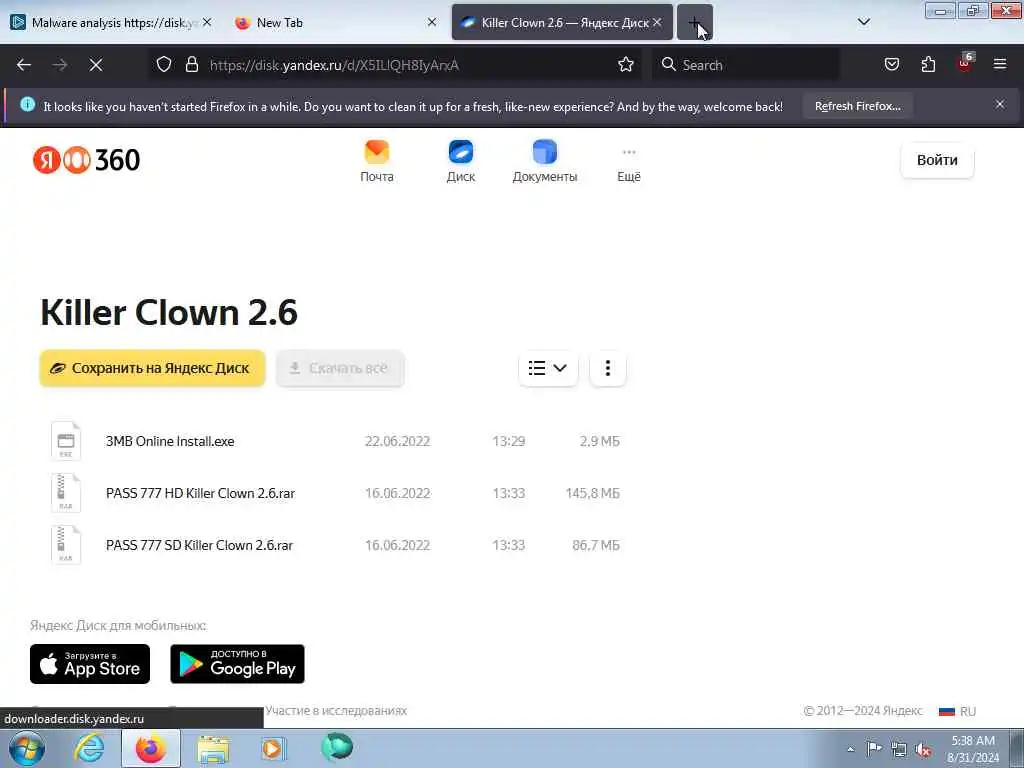
Task: Click the padlock site info icon
Action: click(x=191, y=65)
